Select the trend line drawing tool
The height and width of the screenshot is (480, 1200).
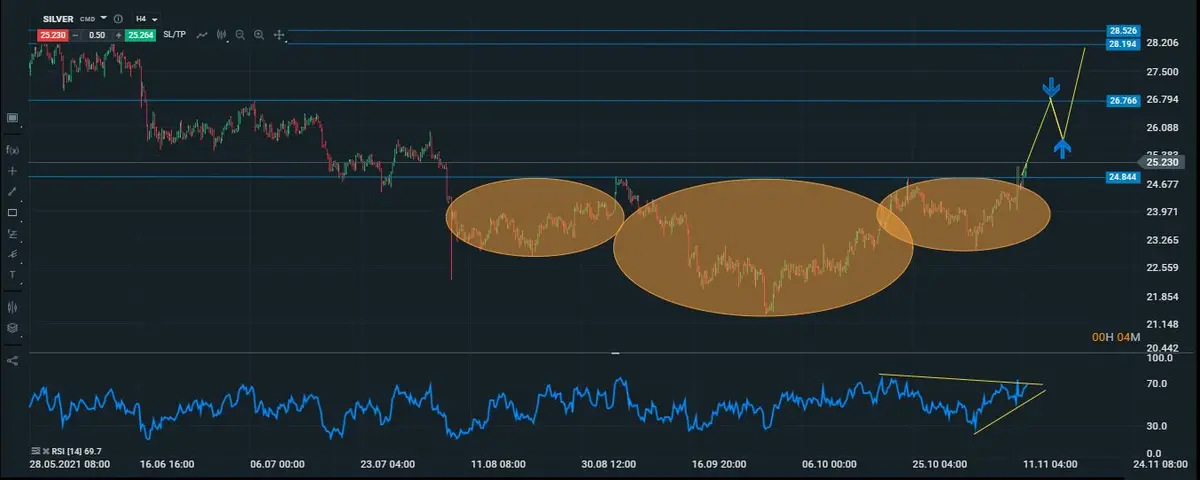pyautogui.click(x=13, y=191)
